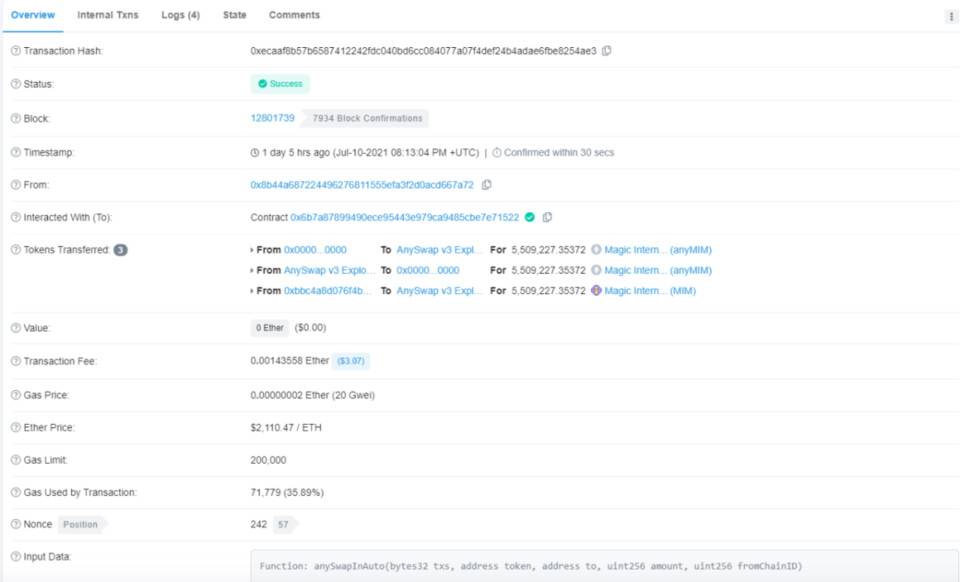The image size is (960, 582).
Task: Click the help icon beside Ether Price
Action: click(x=15, y=428)
